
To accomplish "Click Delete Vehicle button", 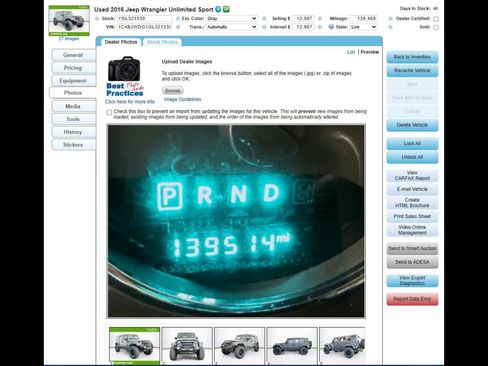I will click(412, 125).
